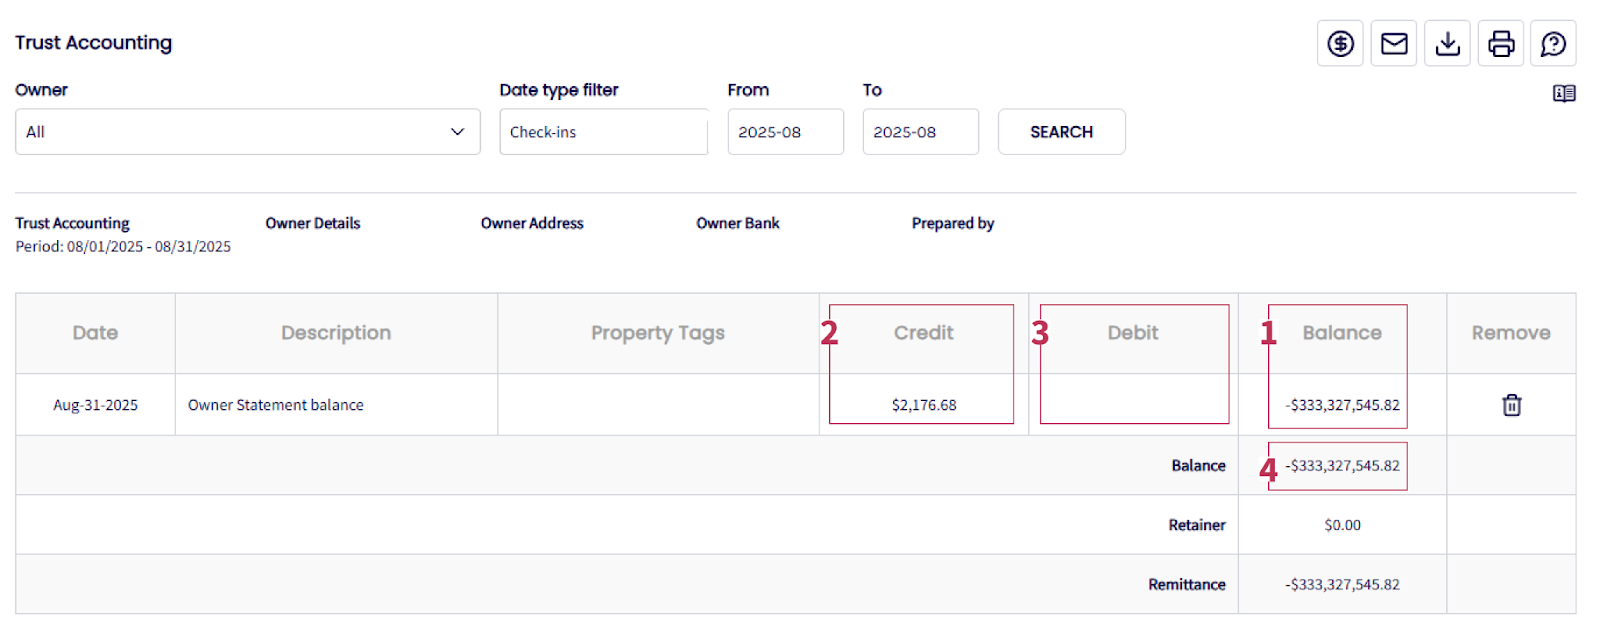This screenshot has width=1600, height=620.
Task: Click the open book guide icon
Action: pyautogui.click(x=1564, y=93)
